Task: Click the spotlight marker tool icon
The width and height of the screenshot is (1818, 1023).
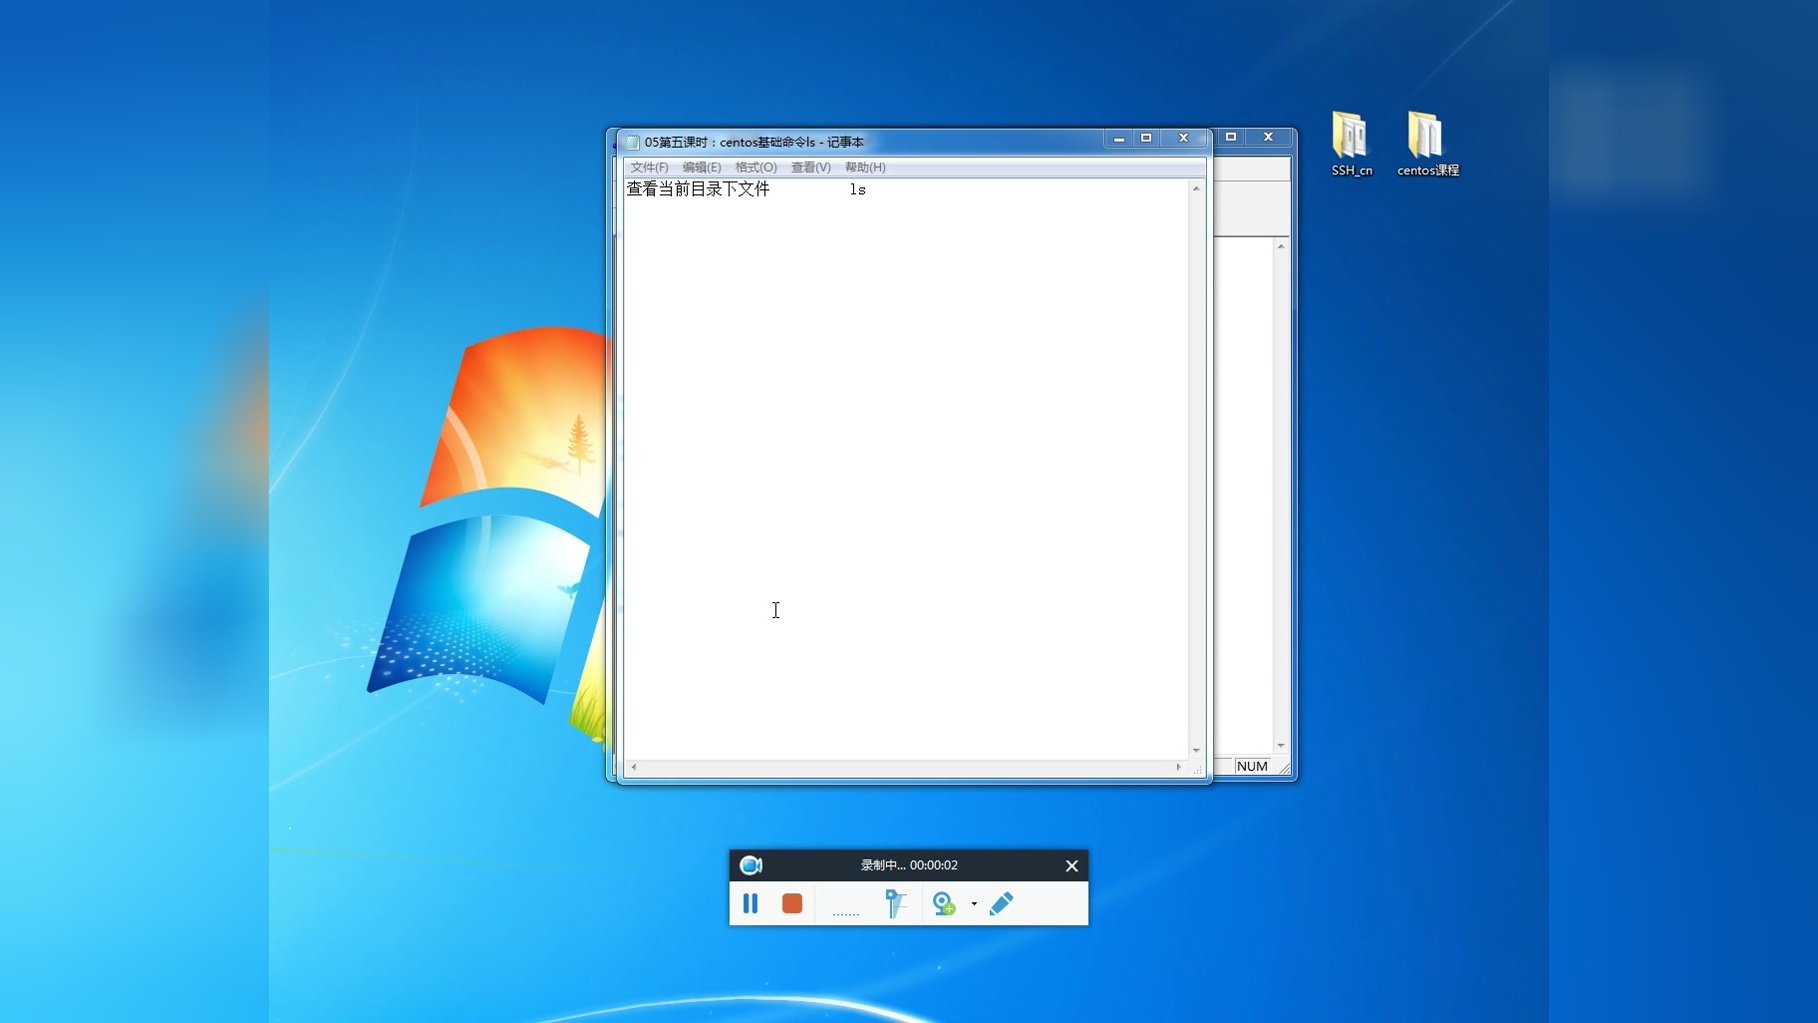Action: click(895, 904)
